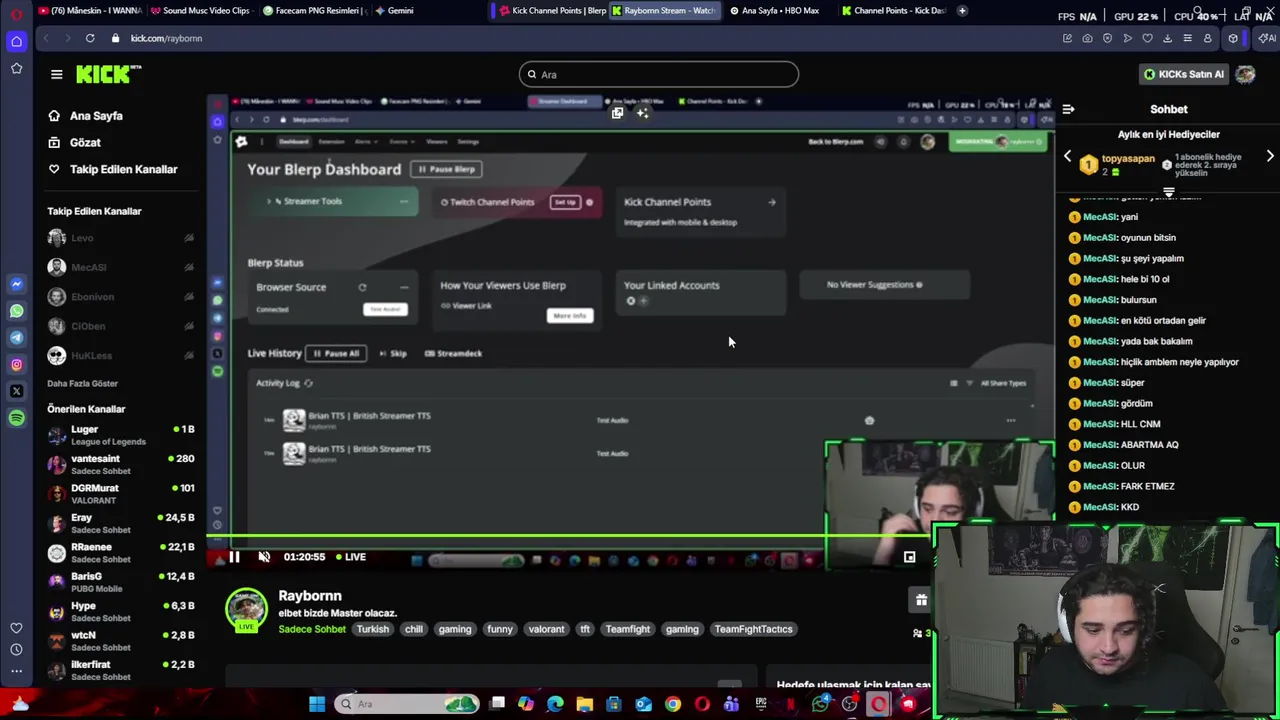Toggle notifications for Levo channel
The height and width of the screenshot is (720, 1280).
point(189,238)
